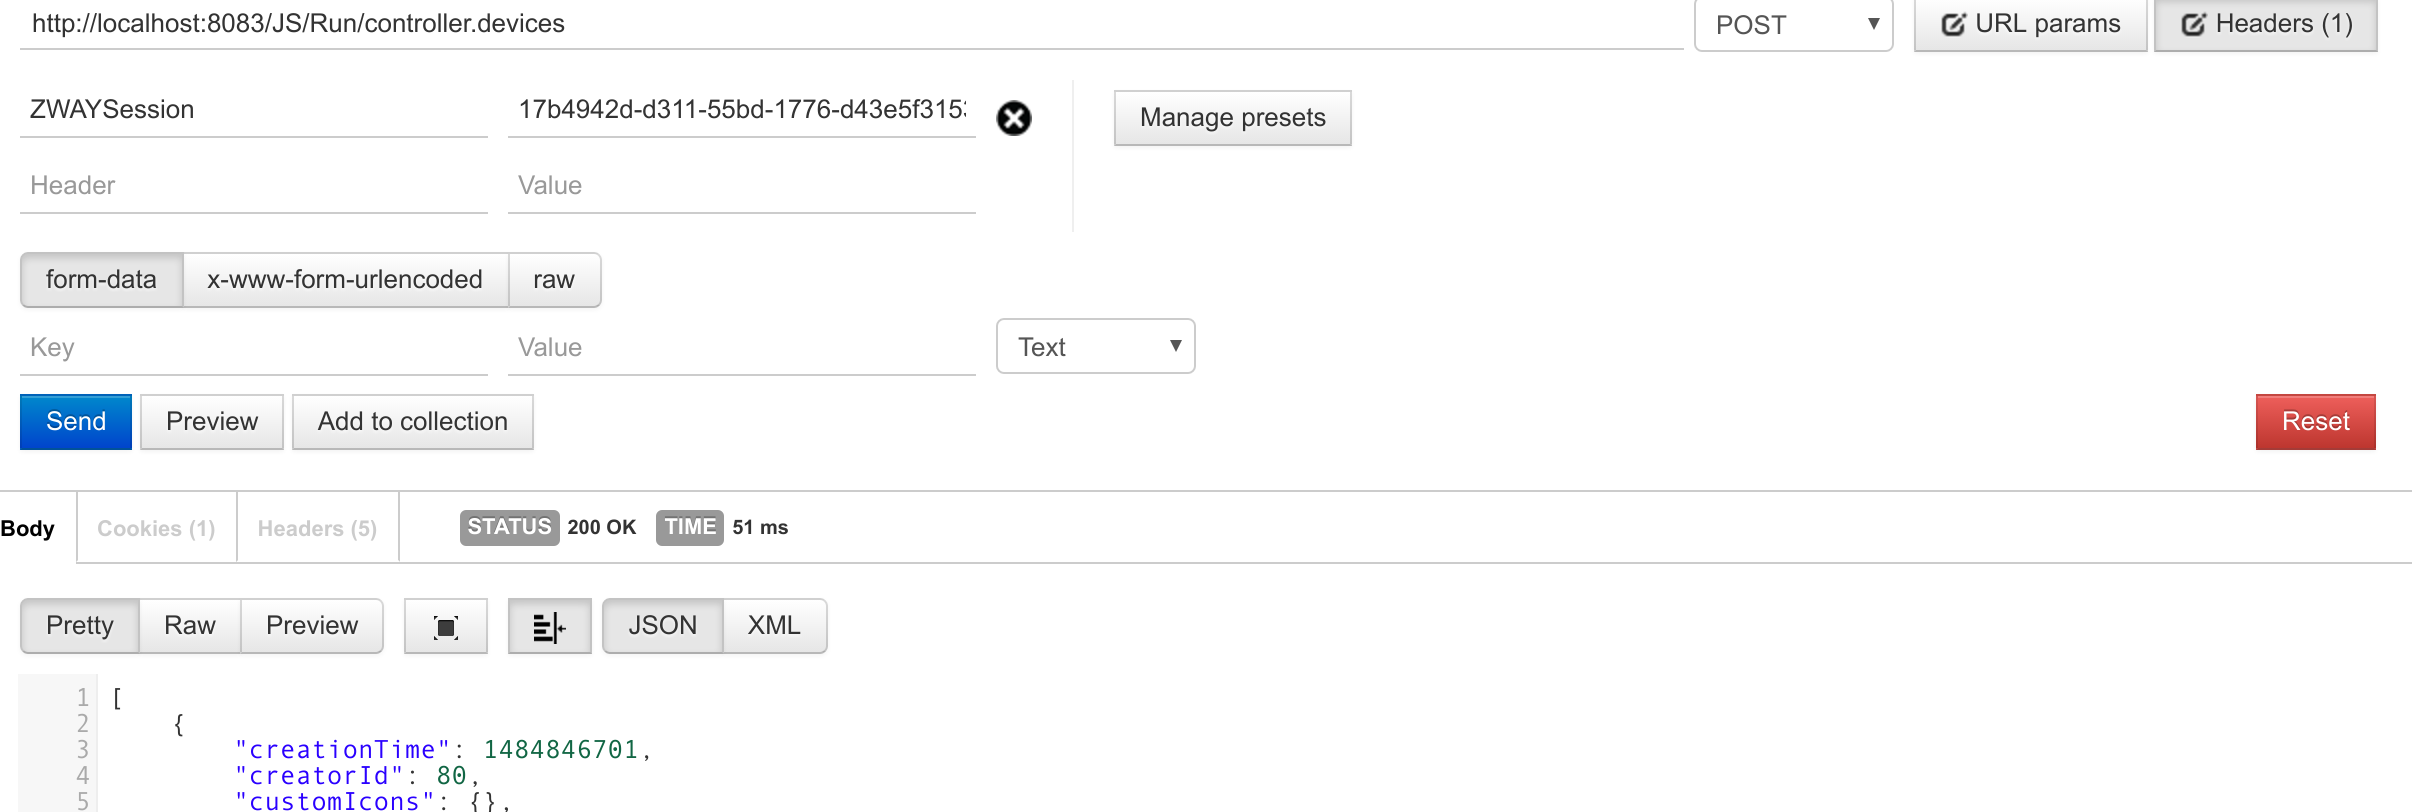The image size is (2412, 812).
Task: Toggle line wrapping icon in response
Action: tap(549, 626)
